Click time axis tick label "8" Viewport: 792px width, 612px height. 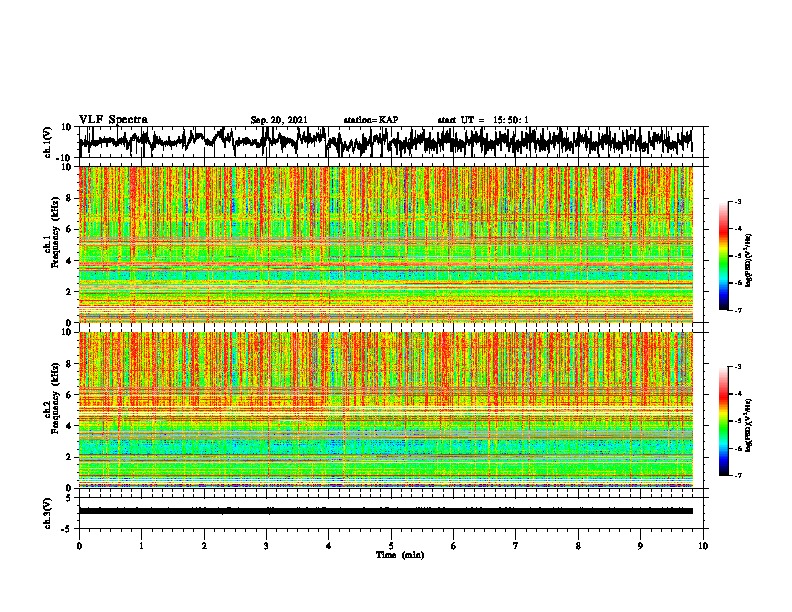click(x=578, y=546)
